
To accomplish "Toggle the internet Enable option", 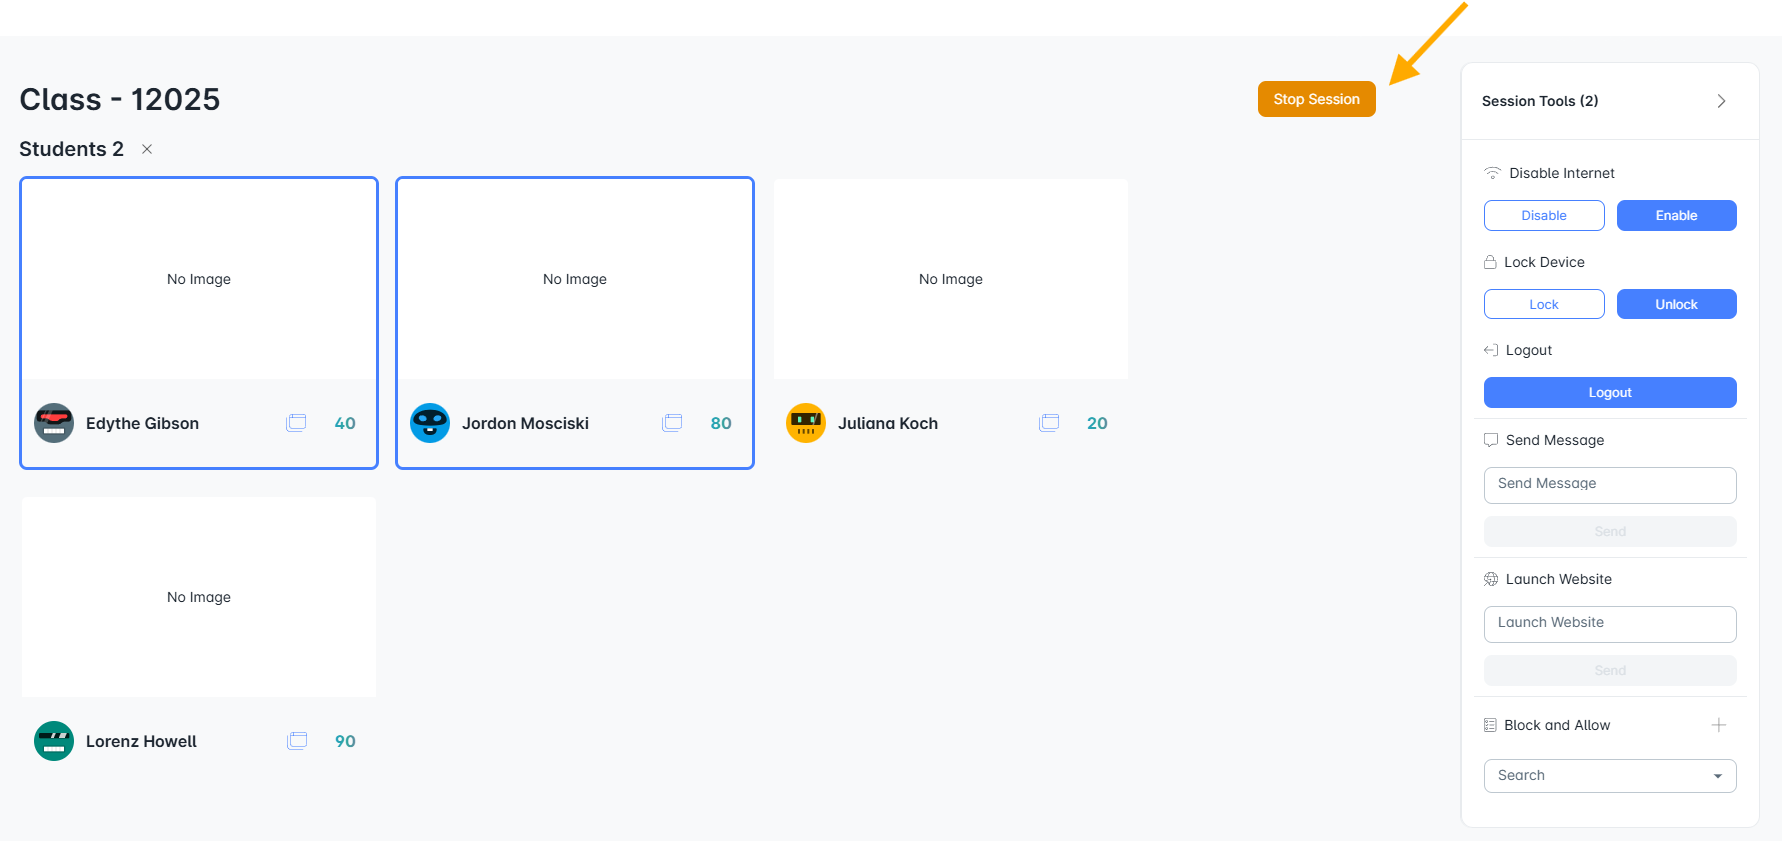I will tap(1676, 216).
